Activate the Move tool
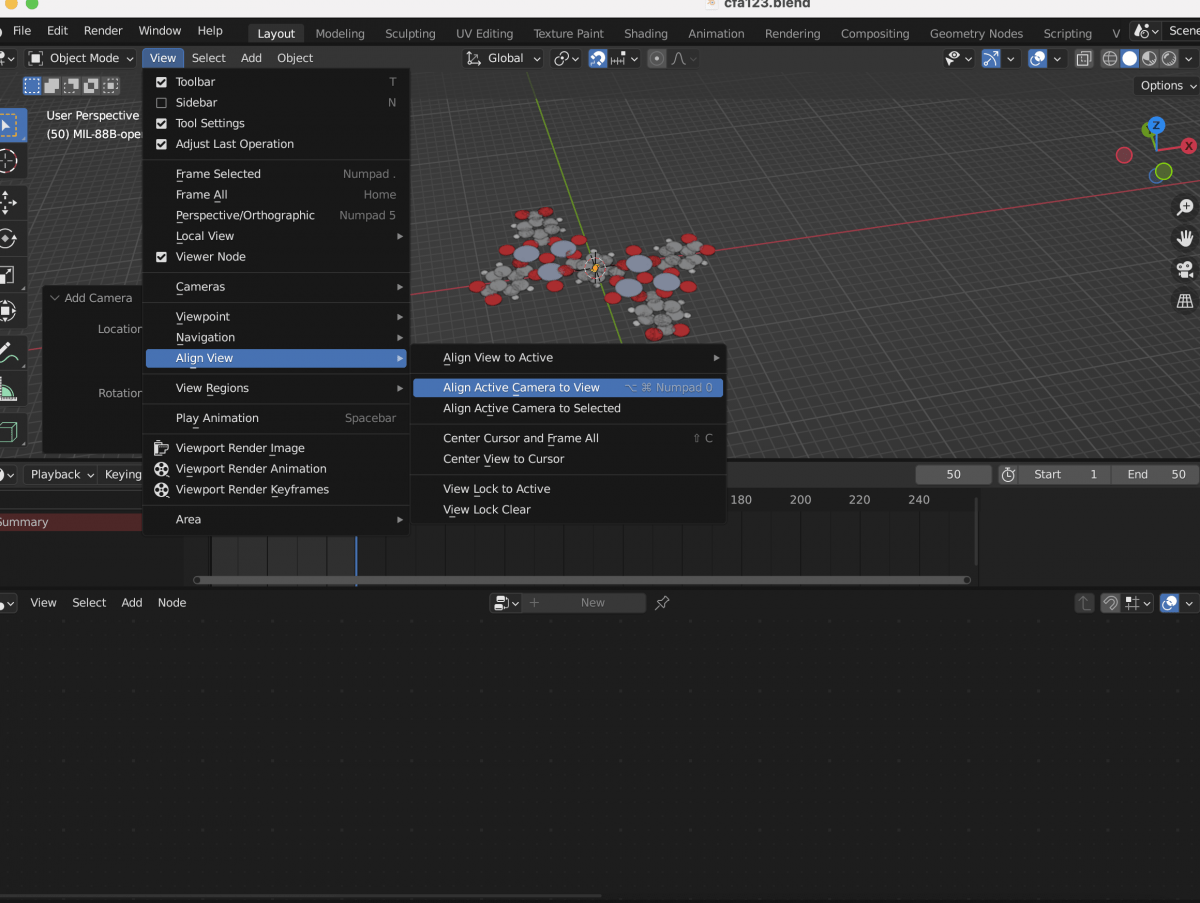The image size is (1200, 903). coord(7,202)
